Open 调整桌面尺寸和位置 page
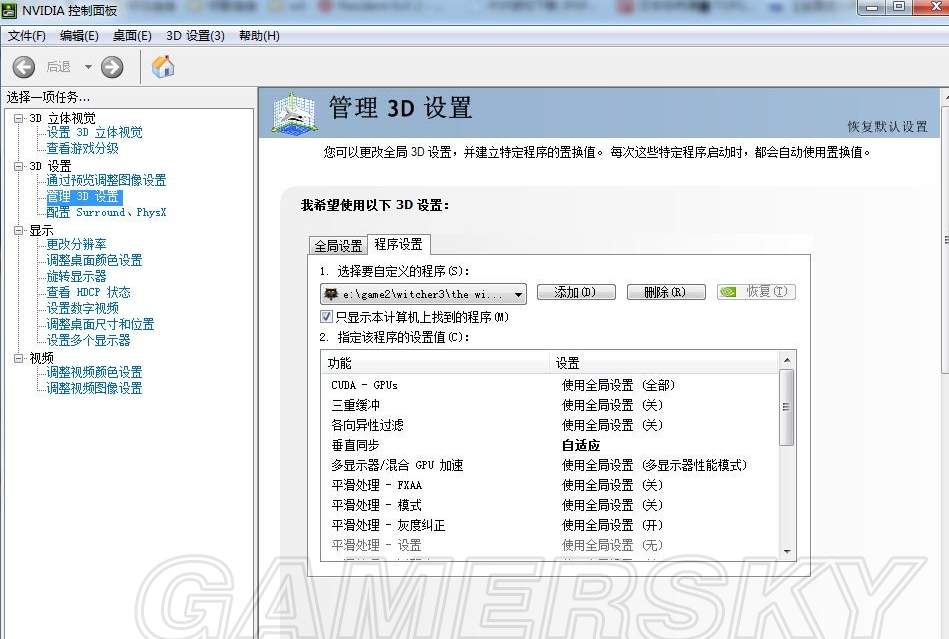This screenshot has height=639, width=949. pos(100,324)
